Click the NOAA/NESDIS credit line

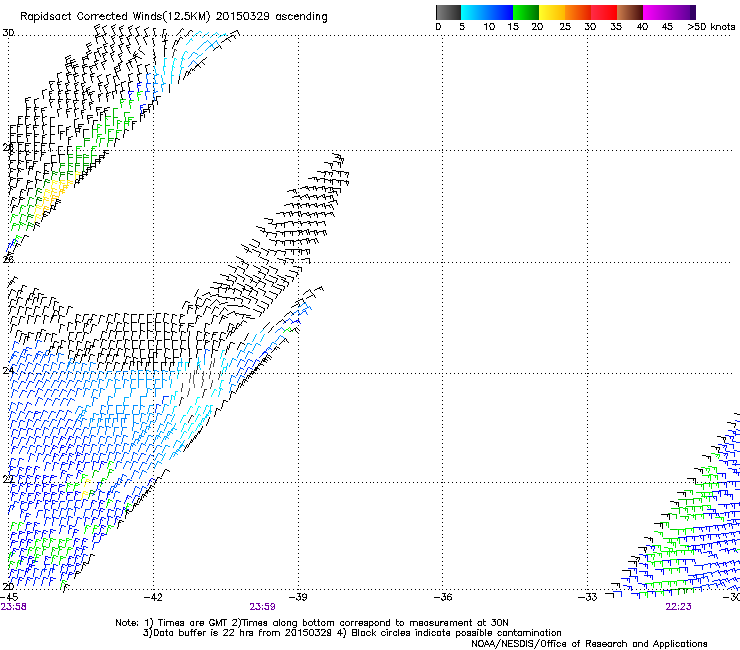click(x=589, y=644)
